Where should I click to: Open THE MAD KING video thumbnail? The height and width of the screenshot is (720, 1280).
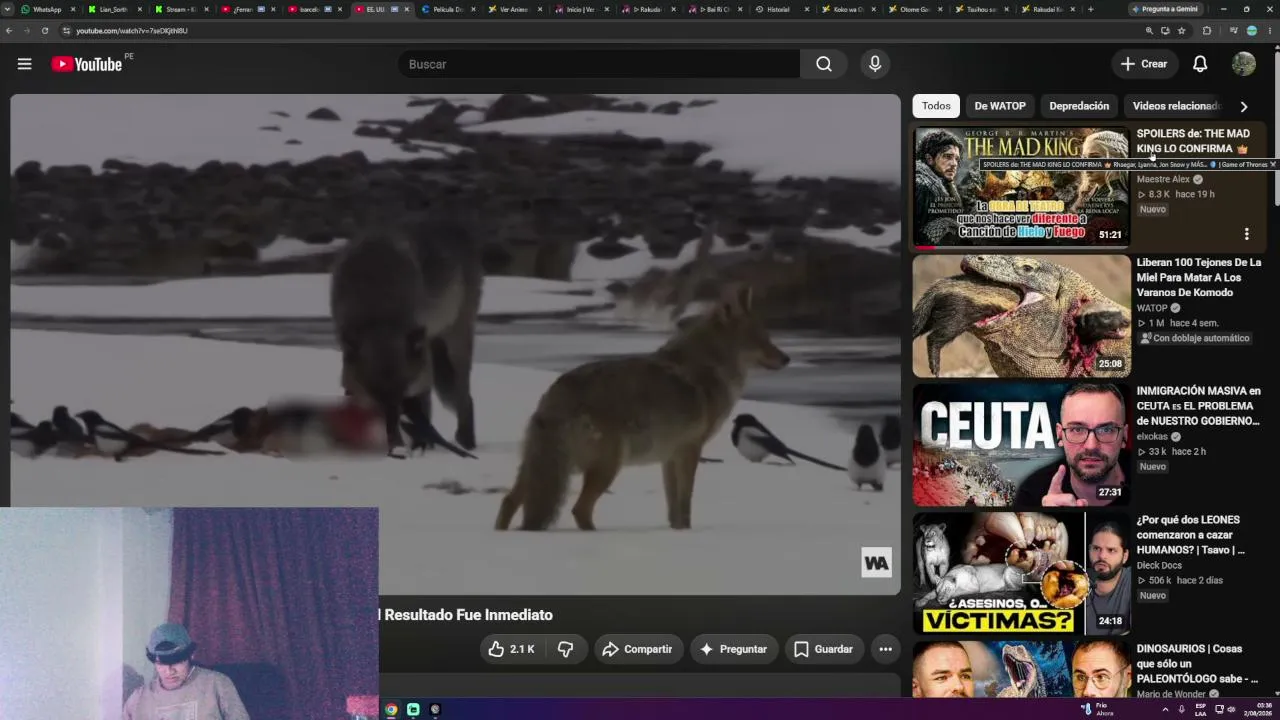(x=1021, y=187)
